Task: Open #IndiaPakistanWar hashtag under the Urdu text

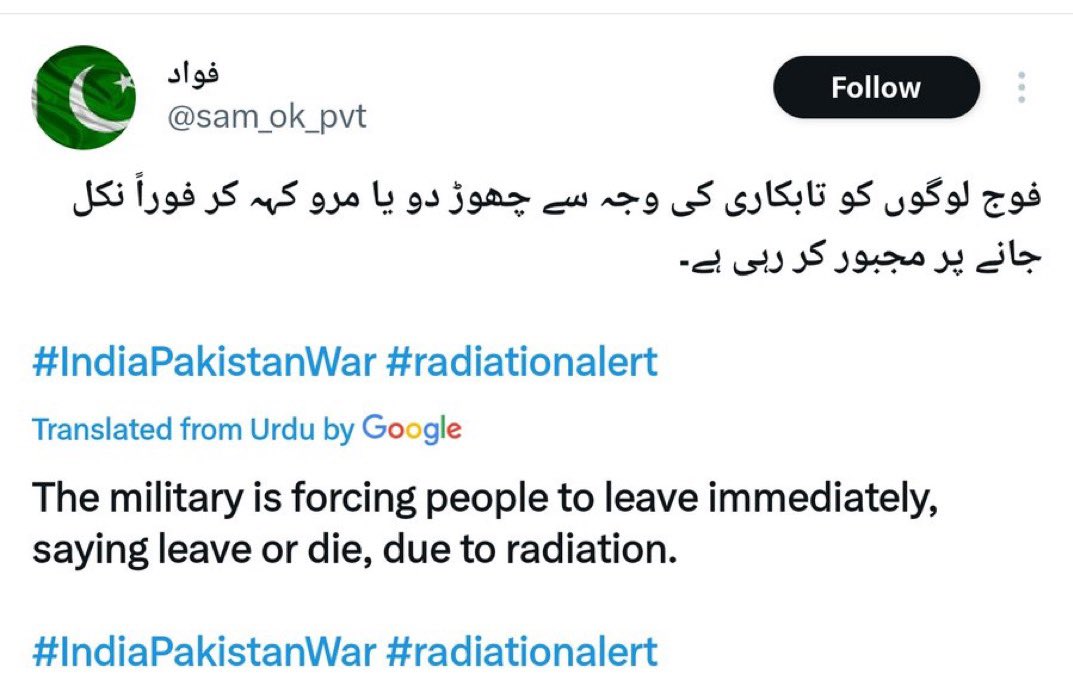Action: click(204, 361)
